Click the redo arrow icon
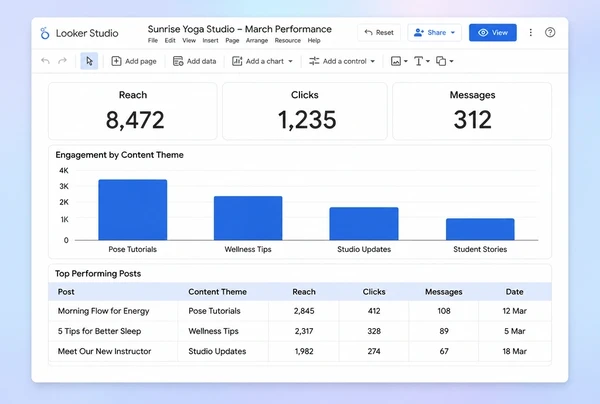600x404 pixels. click(62, 61)
